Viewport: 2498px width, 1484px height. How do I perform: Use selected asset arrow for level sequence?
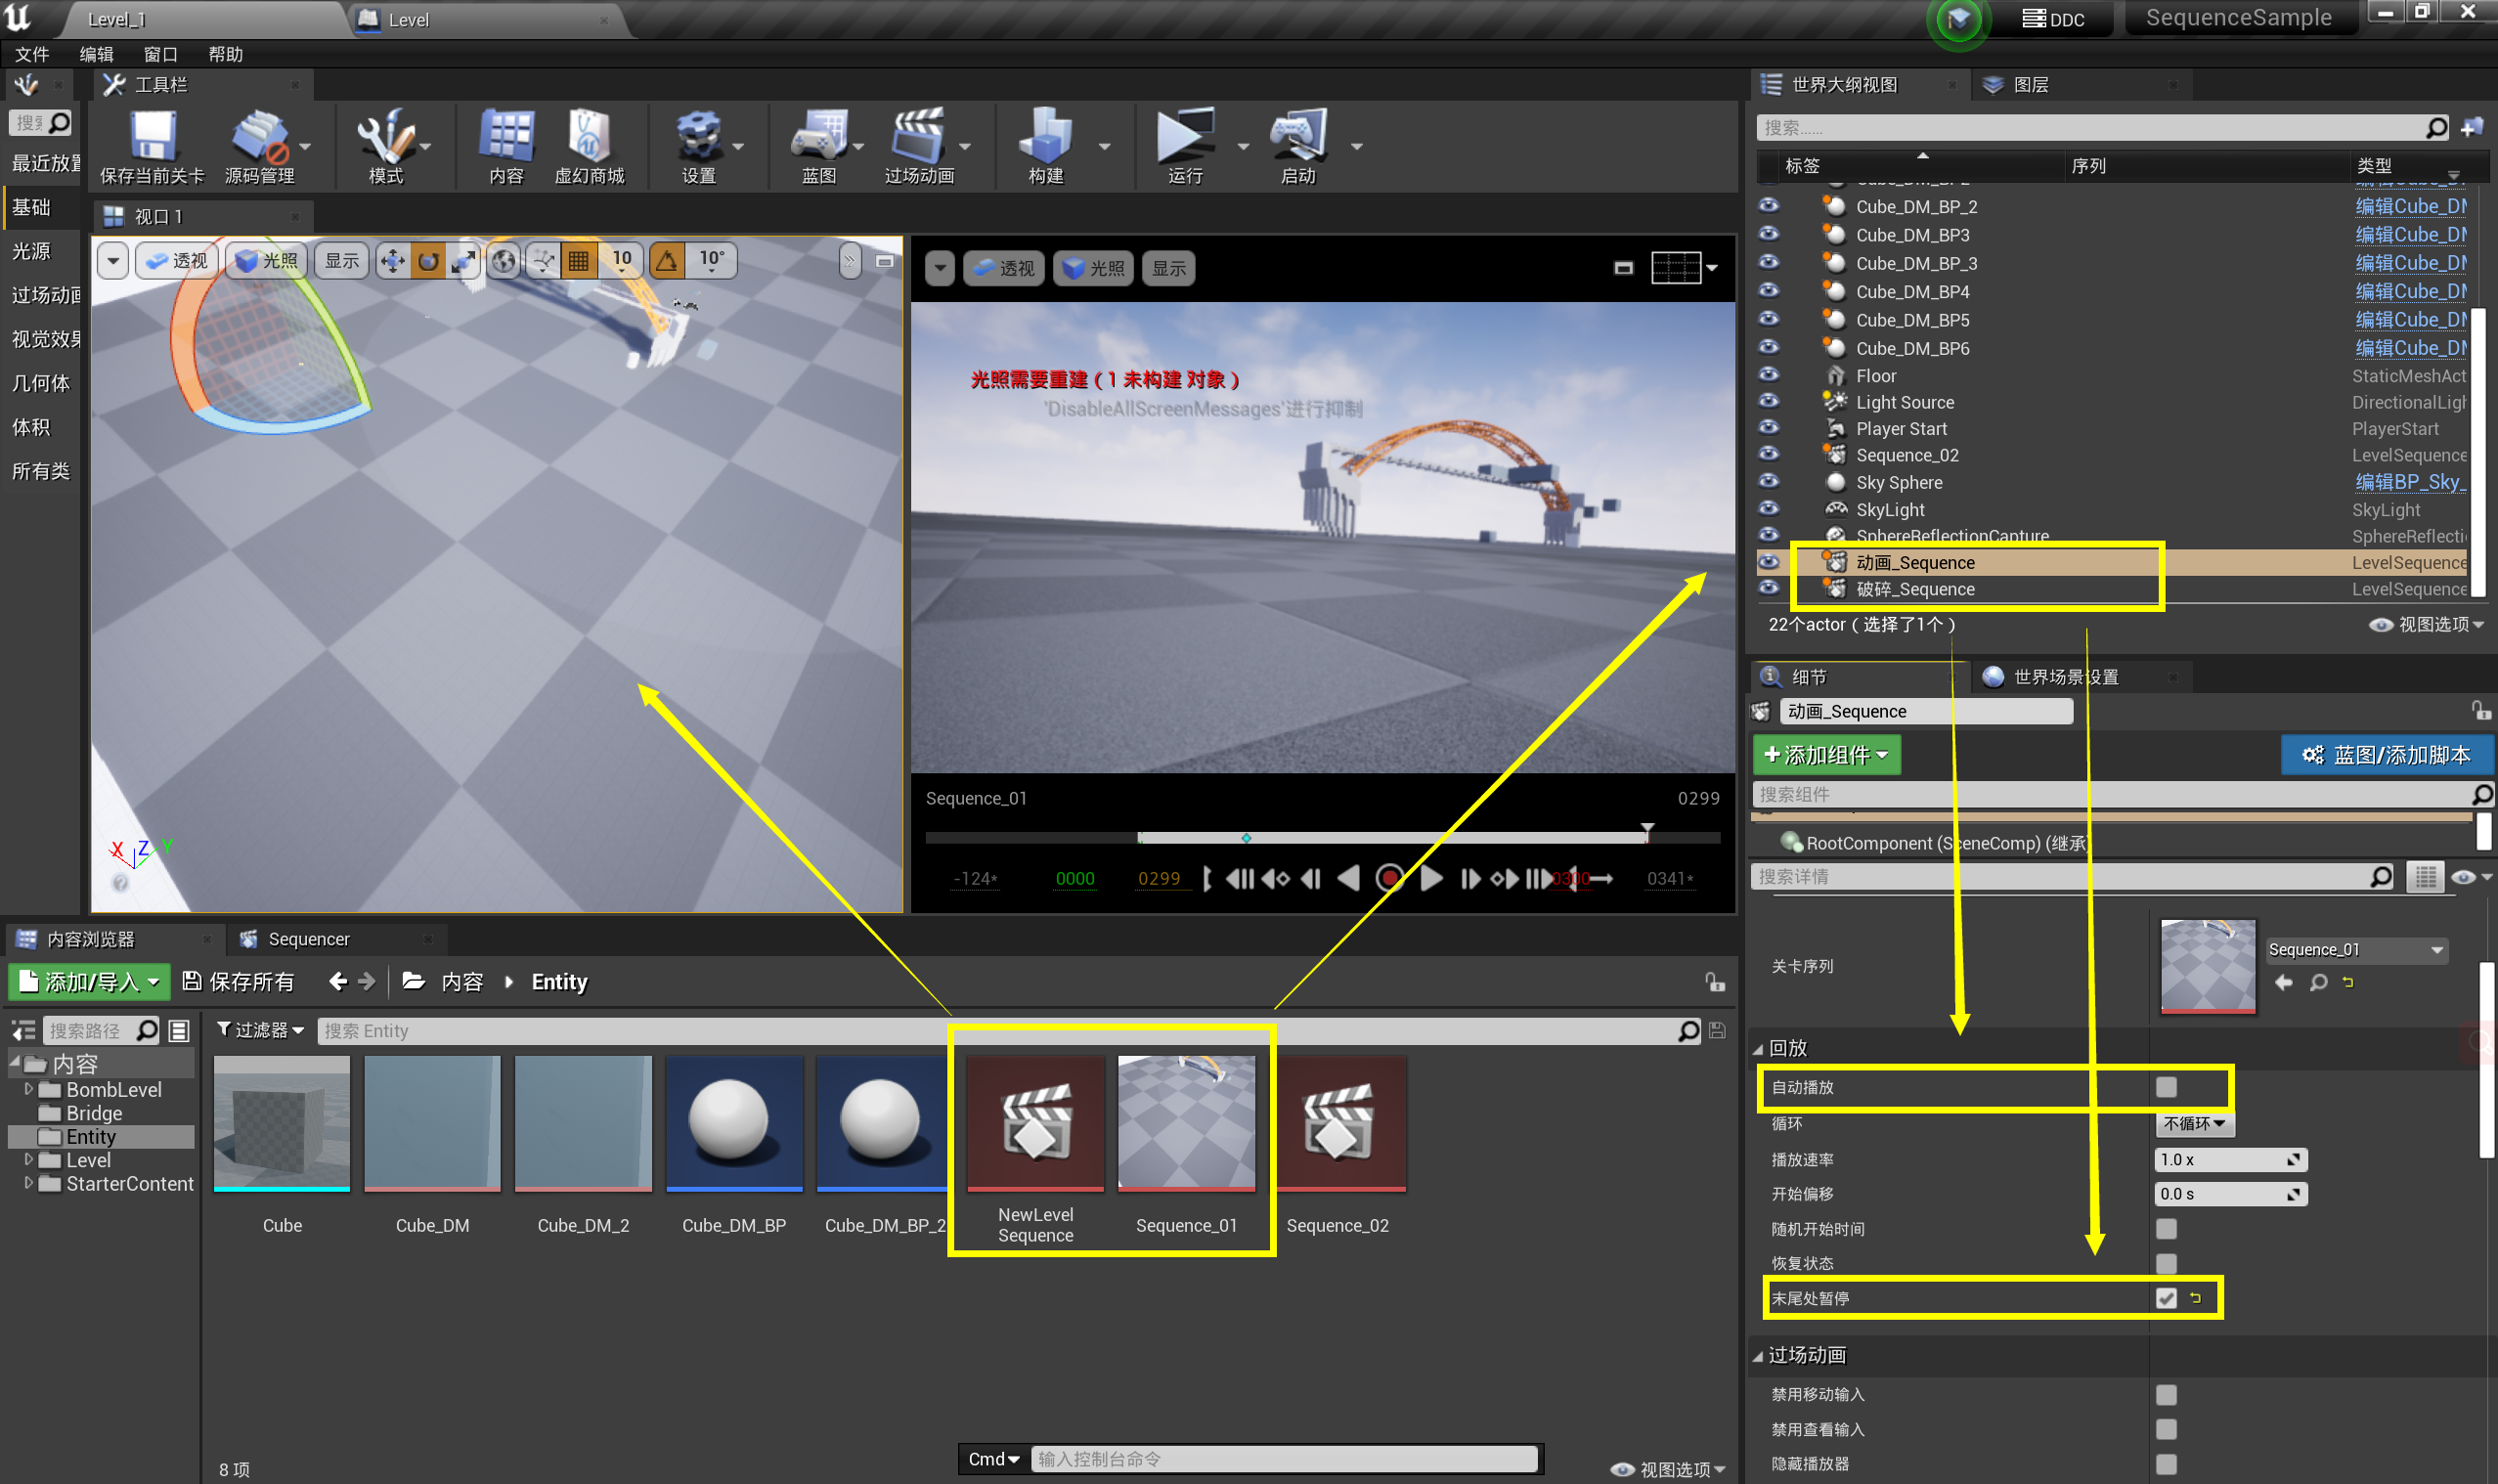pyautogui.click(x=2284, y=983)
